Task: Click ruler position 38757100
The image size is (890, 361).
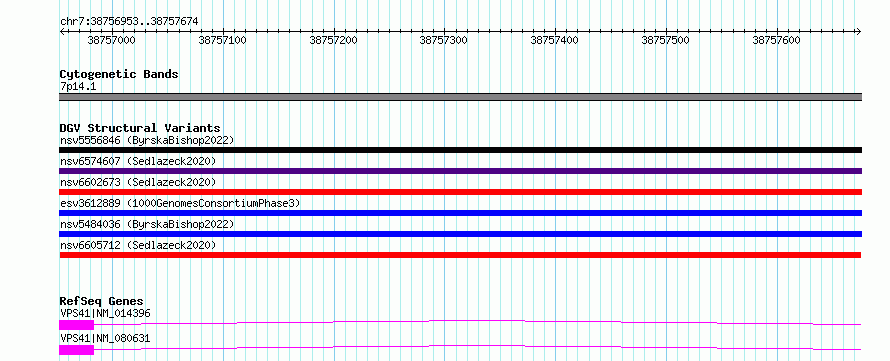Action: [x=222, y=40]
